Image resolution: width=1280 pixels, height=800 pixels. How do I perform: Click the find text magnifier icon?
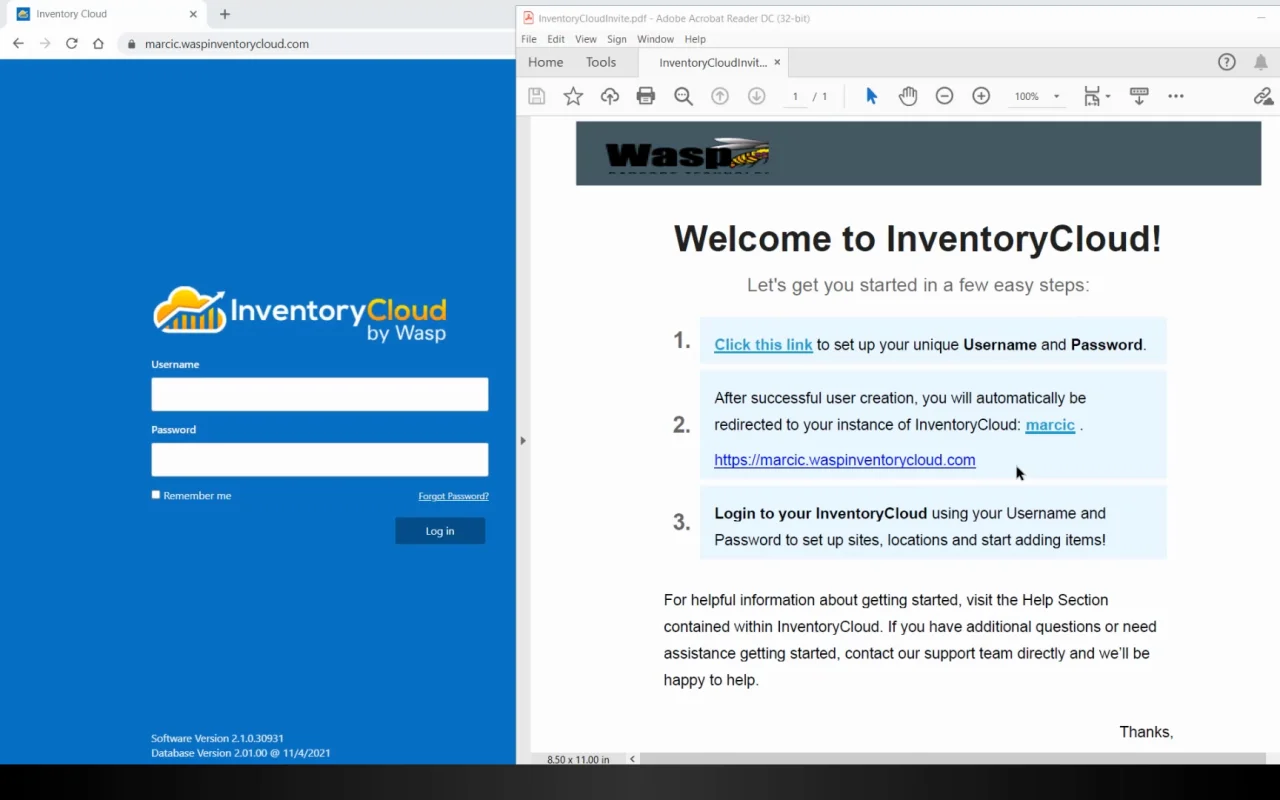[683, 96]
